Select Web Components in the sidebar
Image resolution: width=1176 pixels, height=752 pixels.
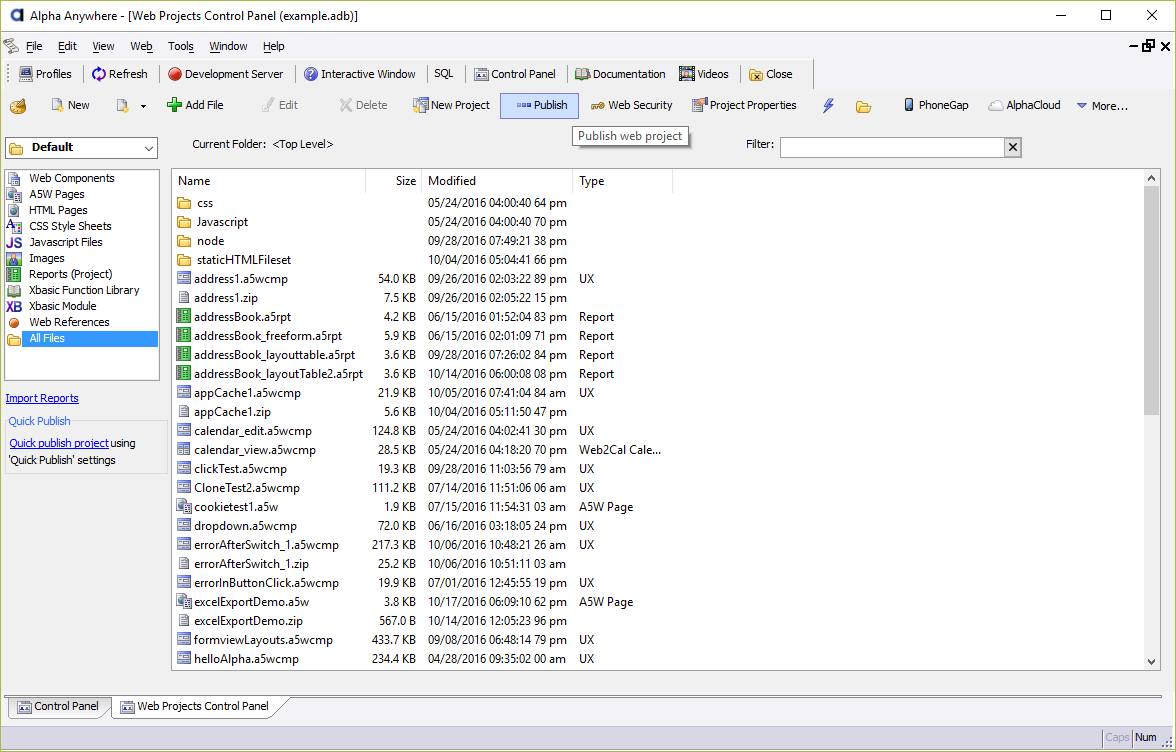tap(71, 178)
